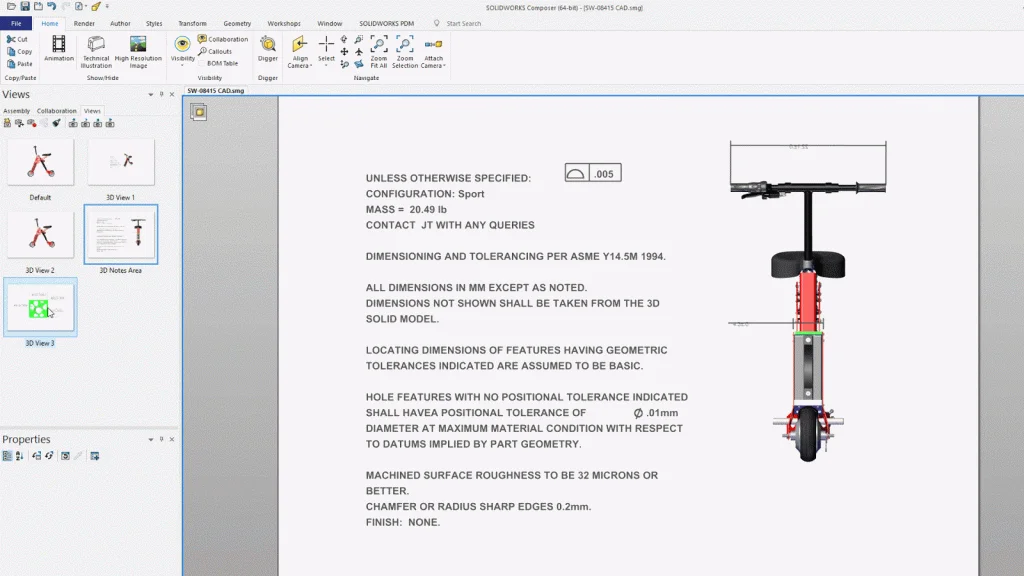The image size is (1024, 576).
Task: Expand the Align Camera dropdown
Action: pyautogui.click(x=300, y=65)
